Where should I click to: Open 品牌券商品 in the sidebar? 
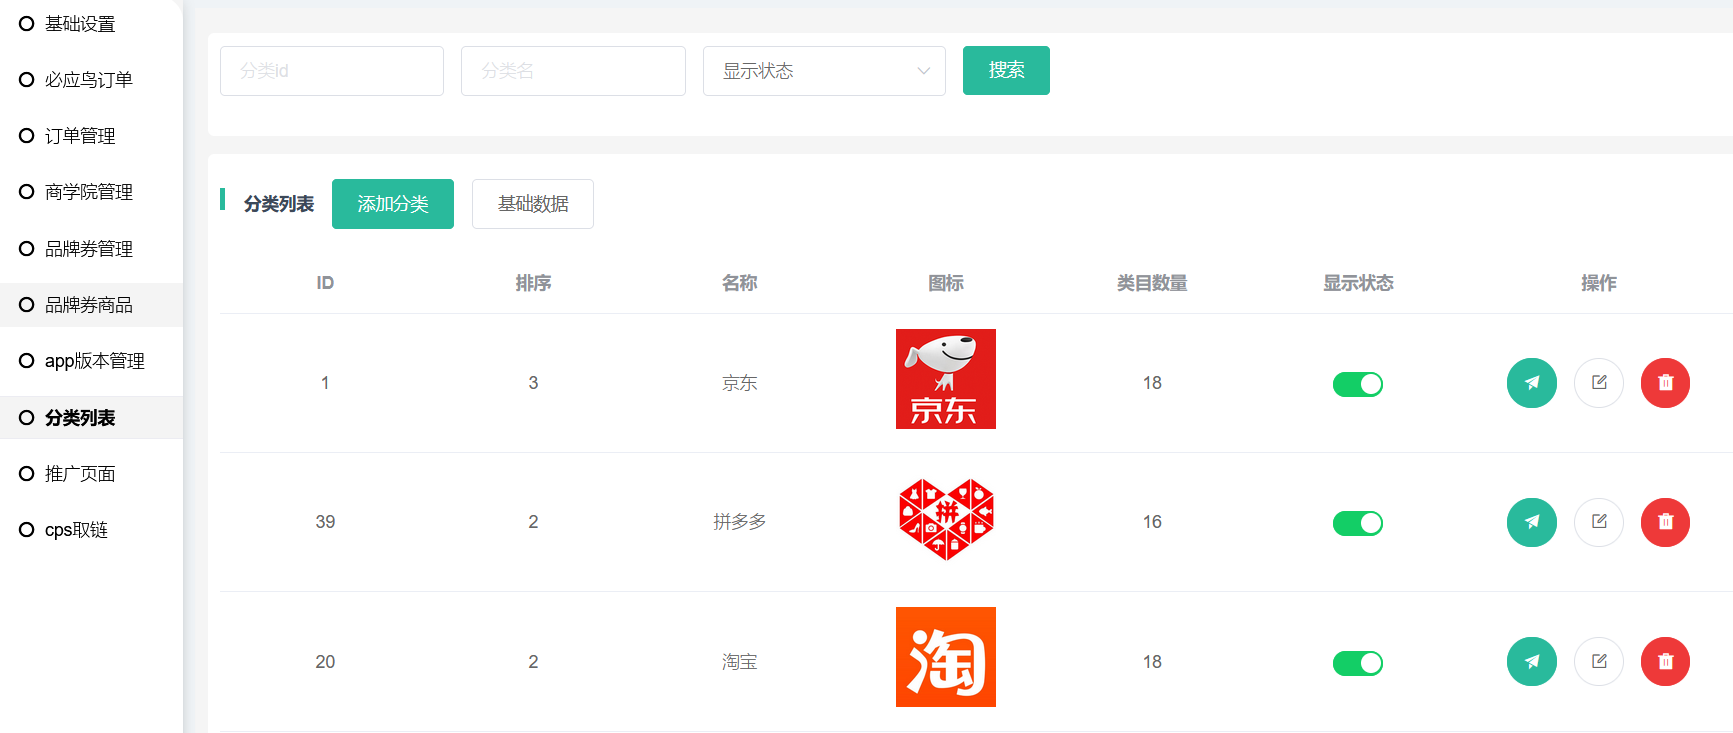click(x=91, y=305)
